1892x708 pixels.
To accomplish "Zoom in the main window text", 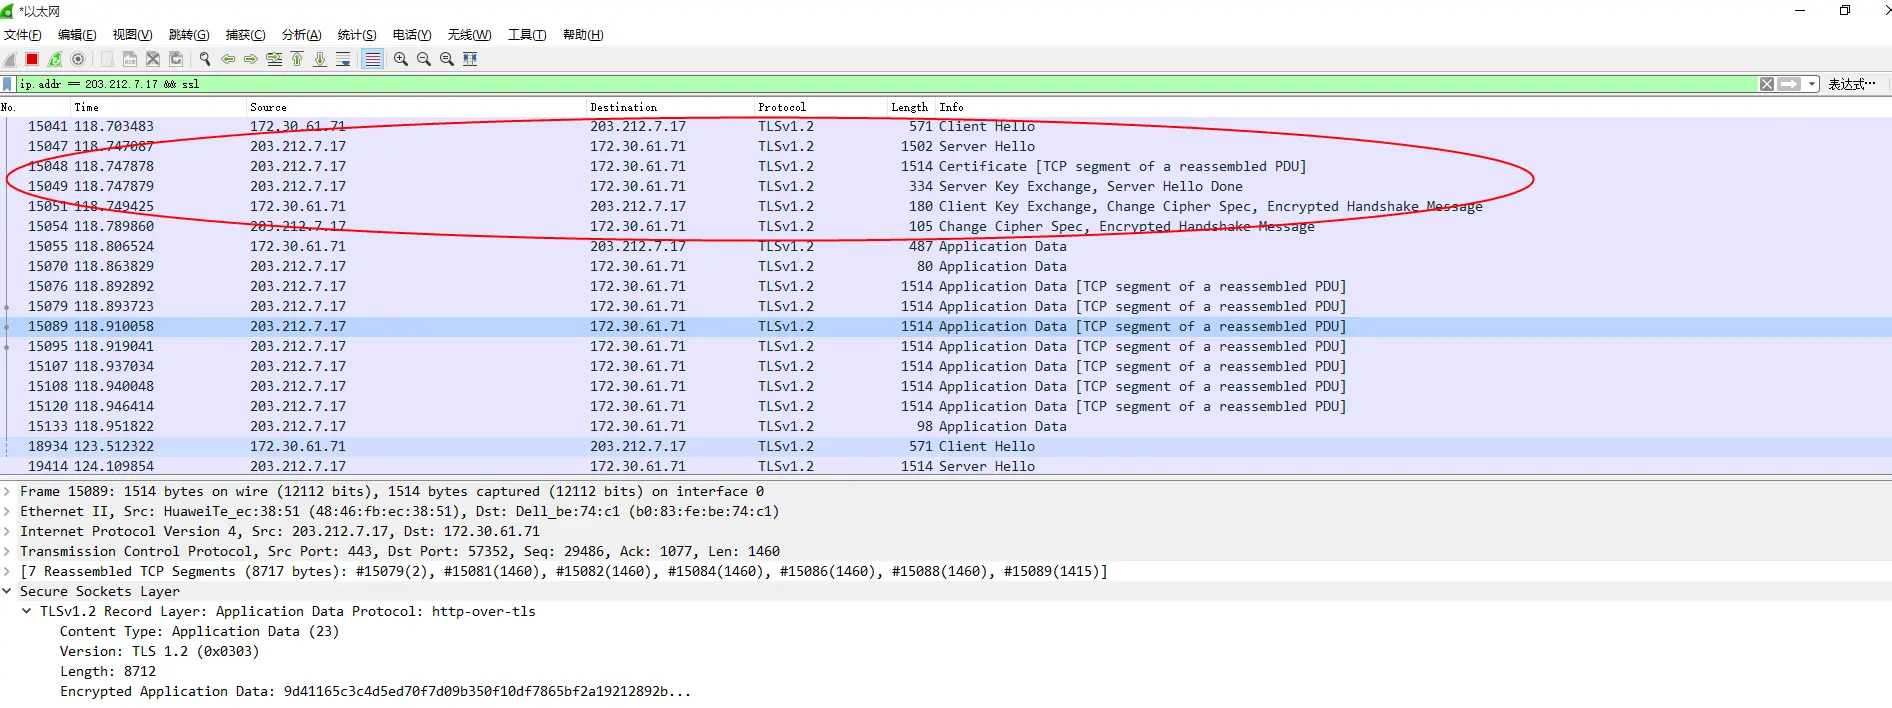I will pyautogui.click(x=401, y=59).
